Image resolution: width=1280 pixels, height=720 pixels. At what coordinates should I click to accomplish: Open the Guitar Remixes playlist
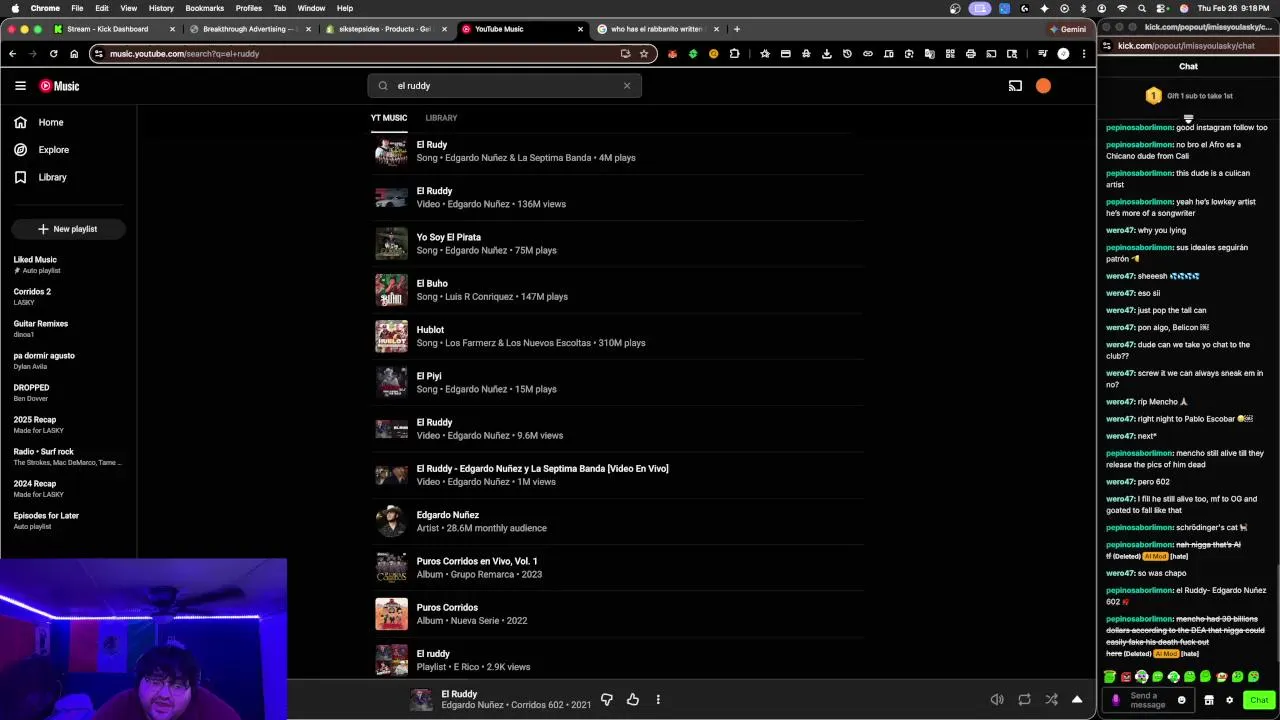[x=68, y=328]
